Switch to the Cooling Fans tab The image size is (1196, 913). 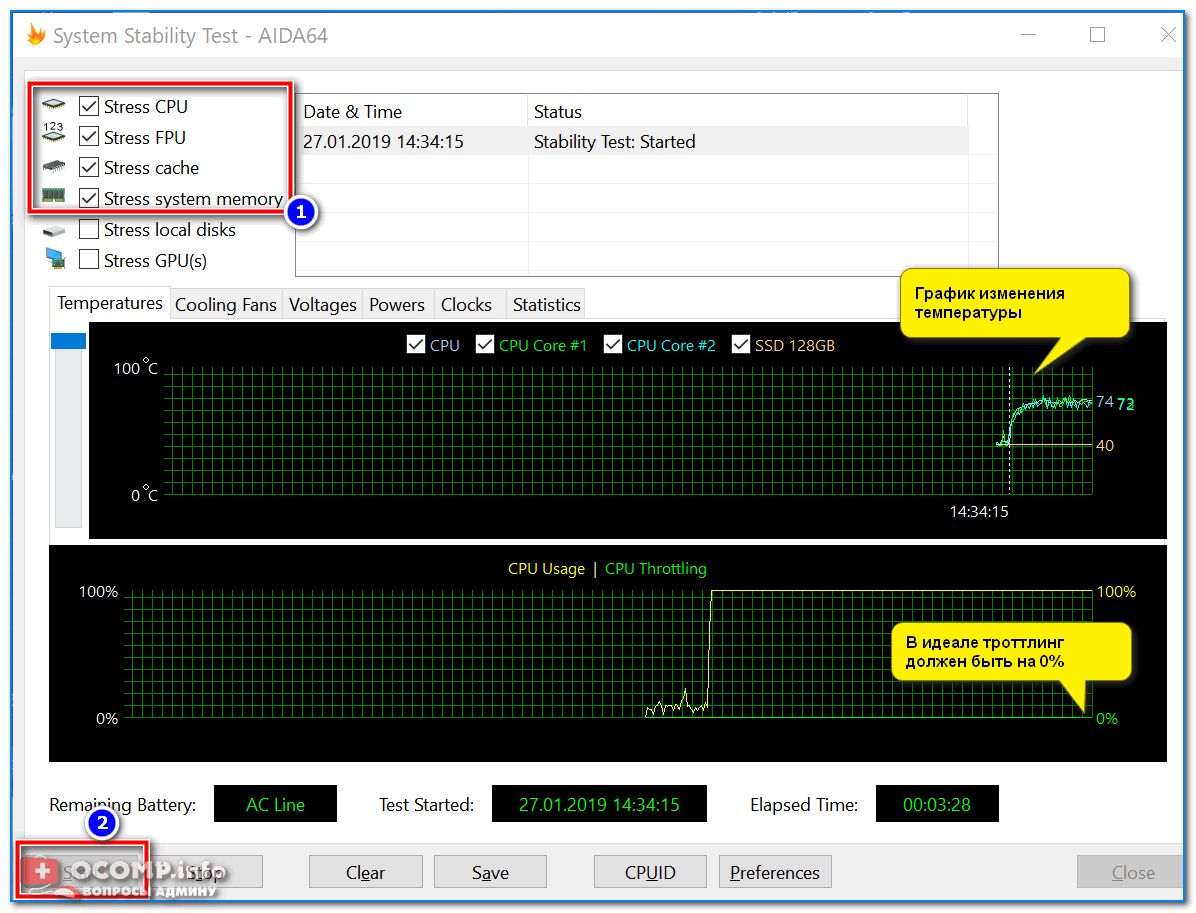point(225,305)
